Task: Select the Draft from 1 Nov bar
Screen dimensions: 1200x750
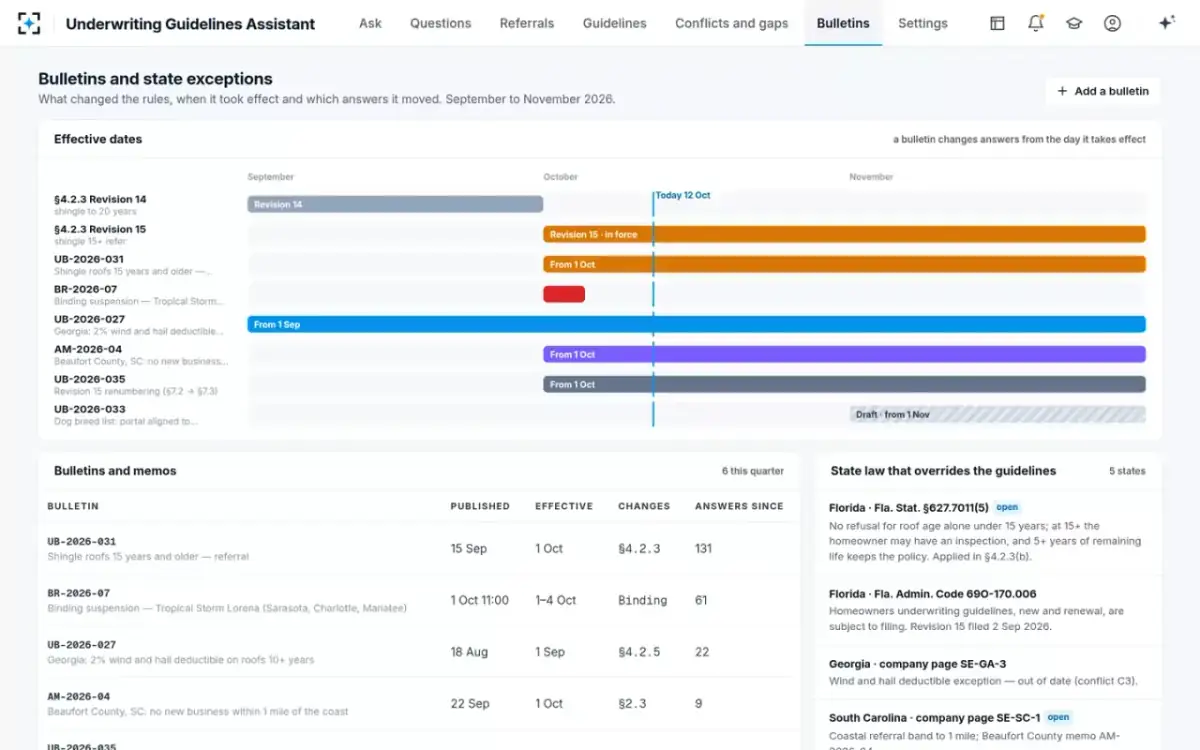Action: pos(998,414)
